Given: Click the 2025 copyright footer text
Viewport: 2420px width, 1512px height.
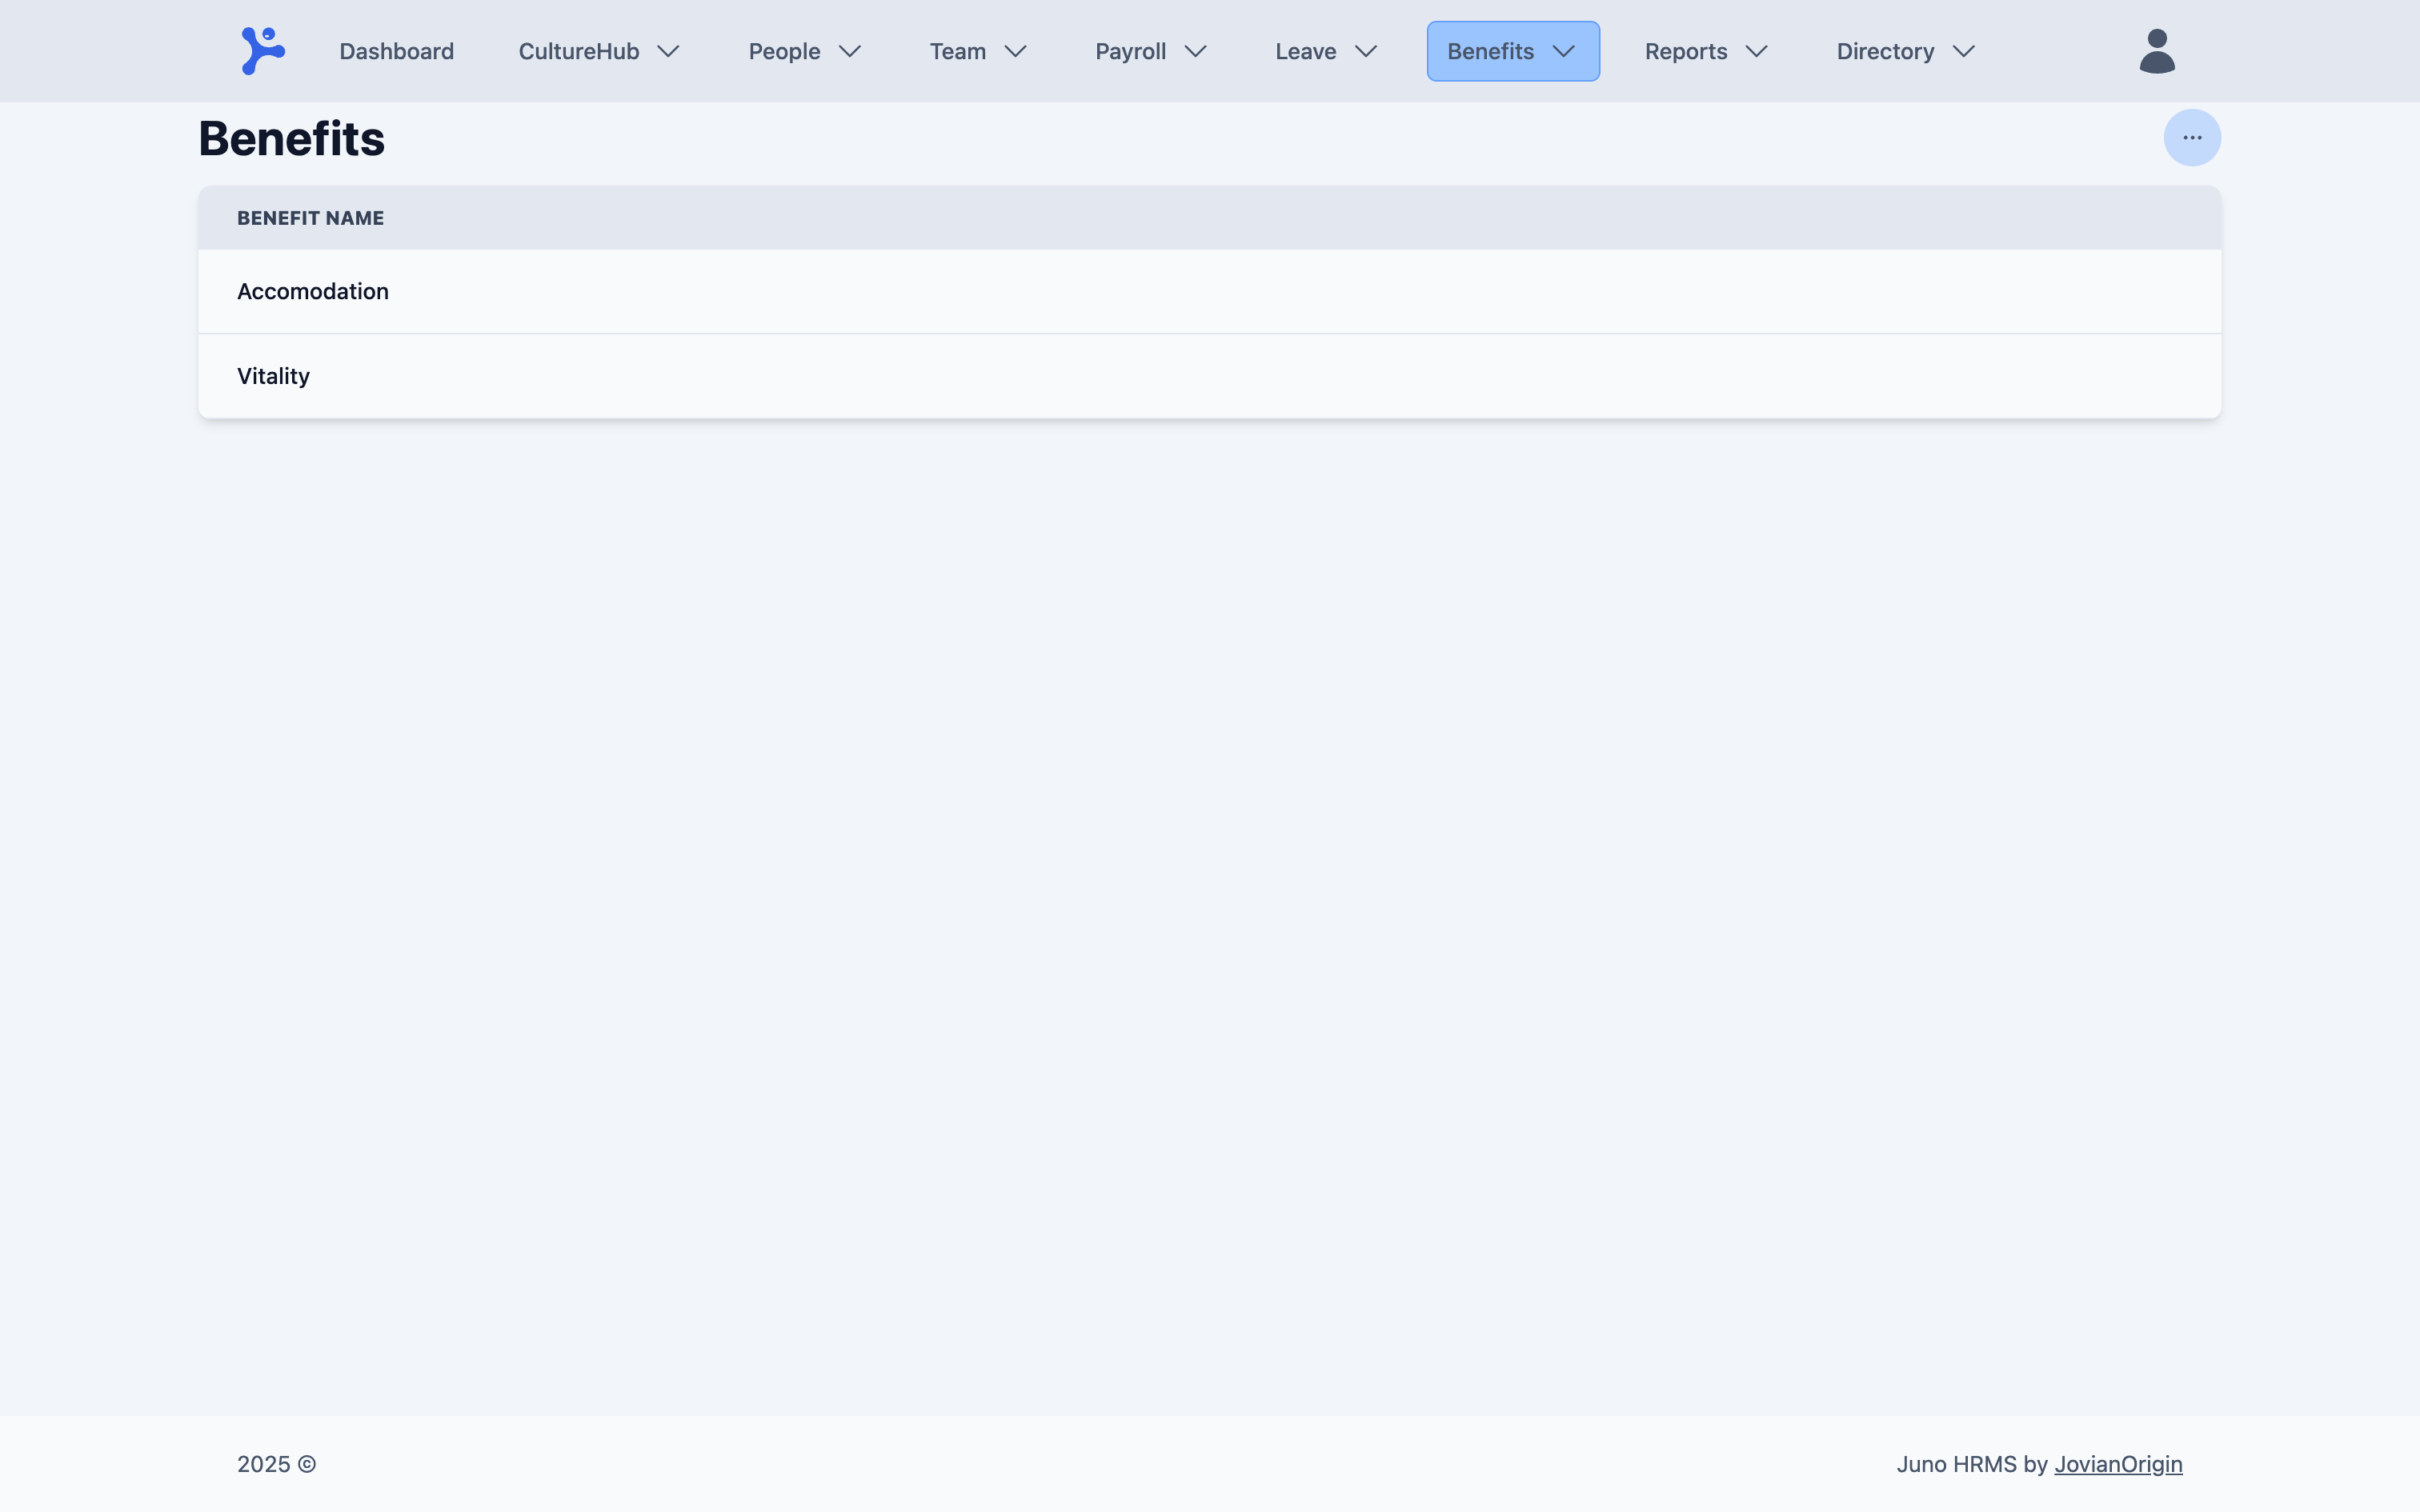Looking at the screenshot, I should (x=276, y=1464).
